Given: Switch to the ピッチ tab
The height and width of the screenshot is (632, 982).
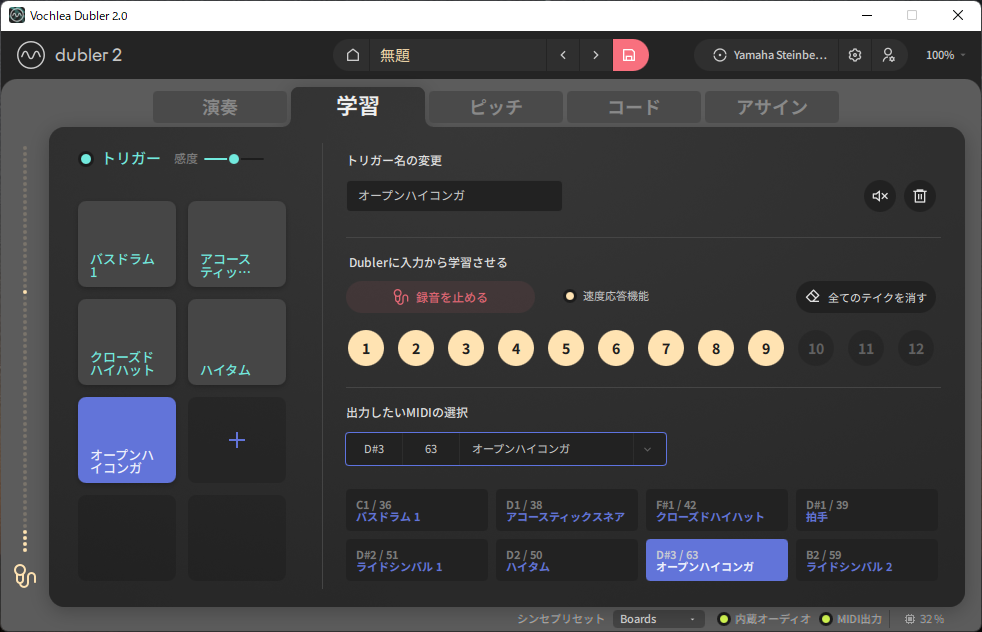Looking at the screenshot, I should (496, 107).
